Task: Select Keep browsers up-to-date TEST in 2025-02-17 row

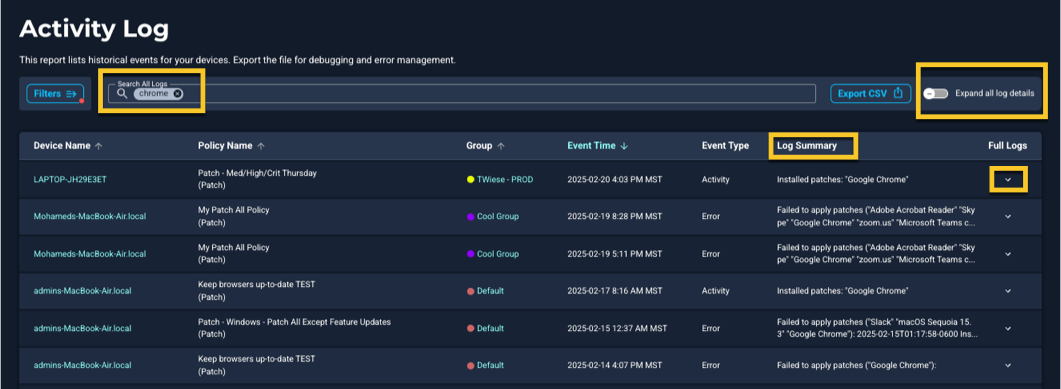Action: (x=256, y=284)
